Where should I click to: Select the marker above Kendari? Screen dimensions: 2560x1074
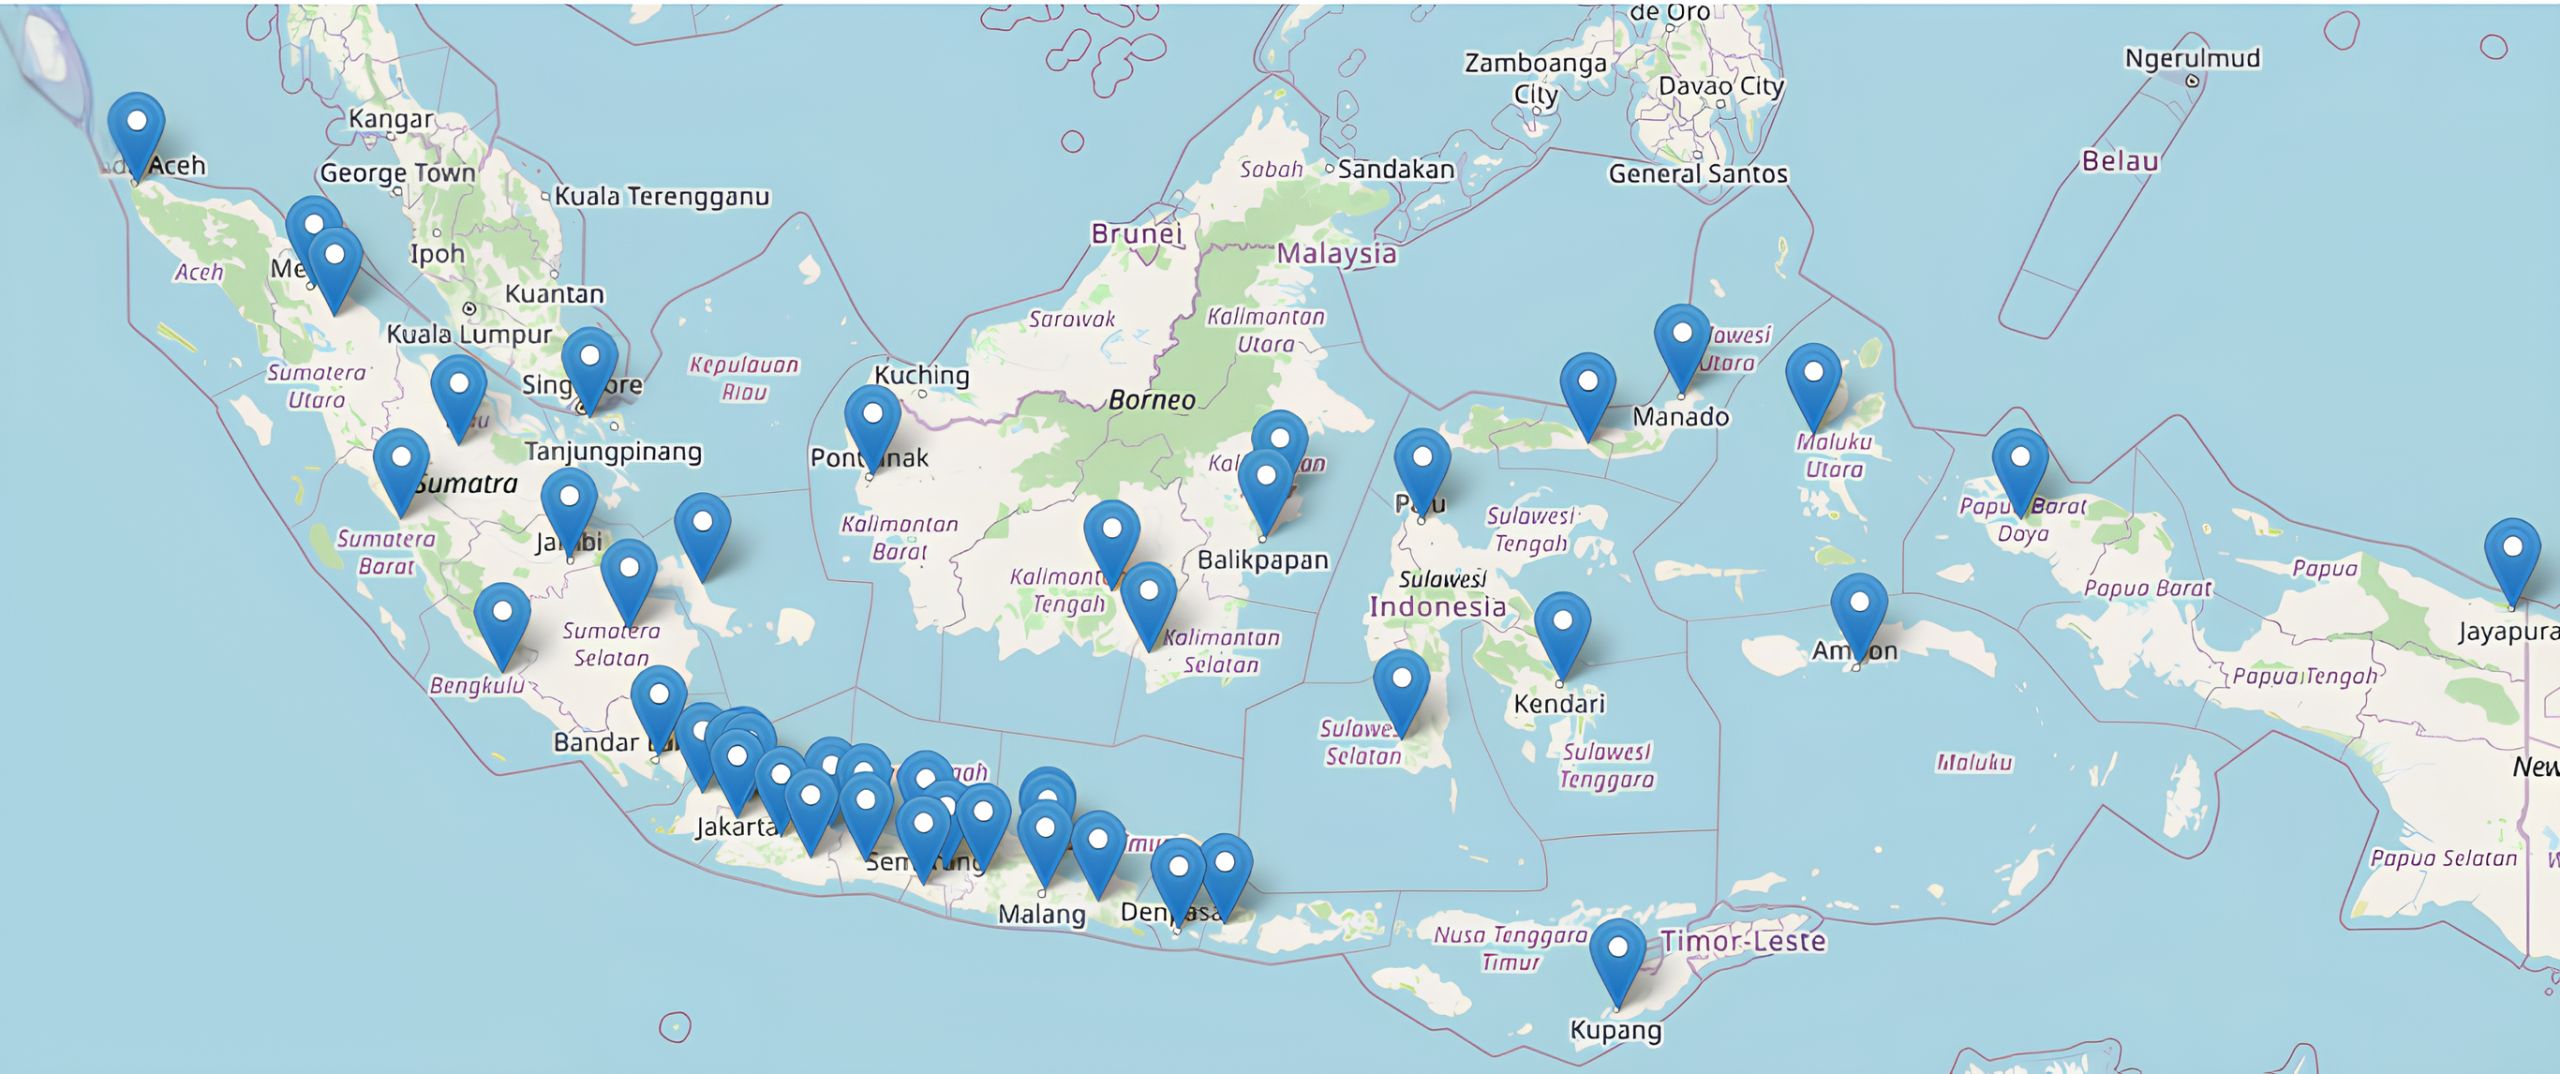[1562, 630]
